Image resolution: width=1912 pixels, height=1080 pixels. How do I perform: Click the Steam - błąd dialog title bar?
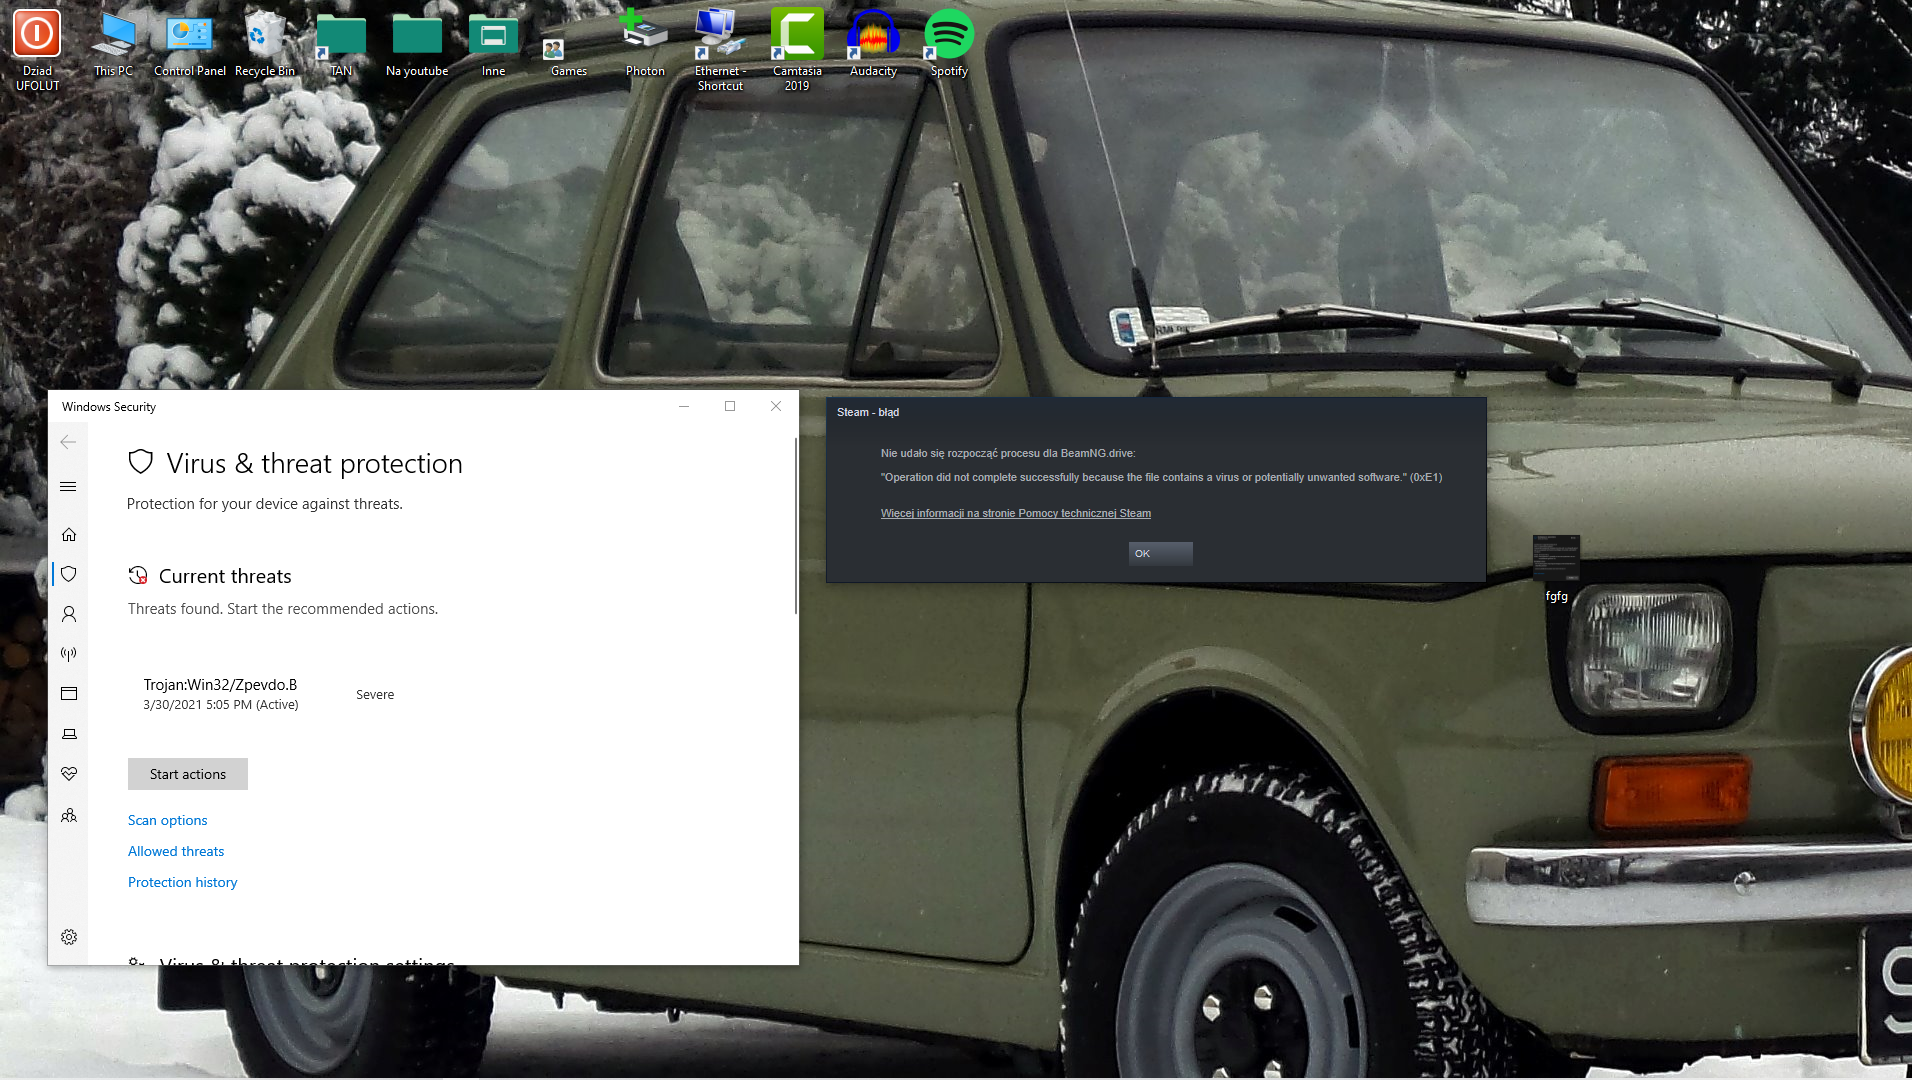(x=1156, y=412)
